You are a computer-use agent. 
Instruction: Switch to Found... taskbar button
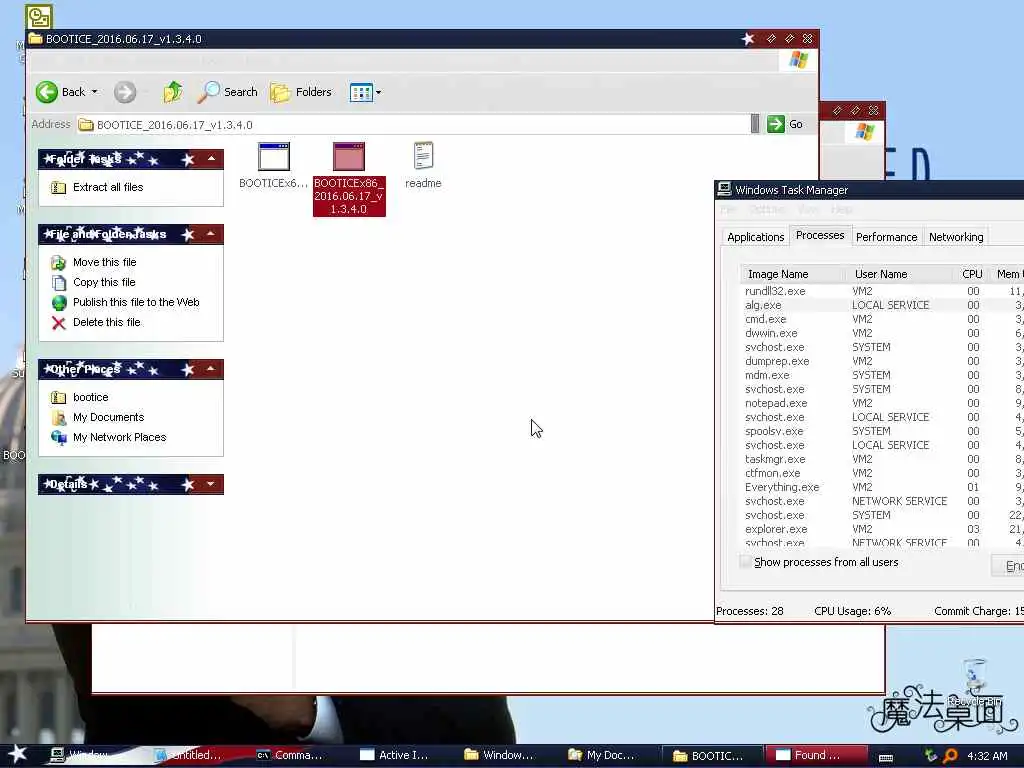click(816, 755)
